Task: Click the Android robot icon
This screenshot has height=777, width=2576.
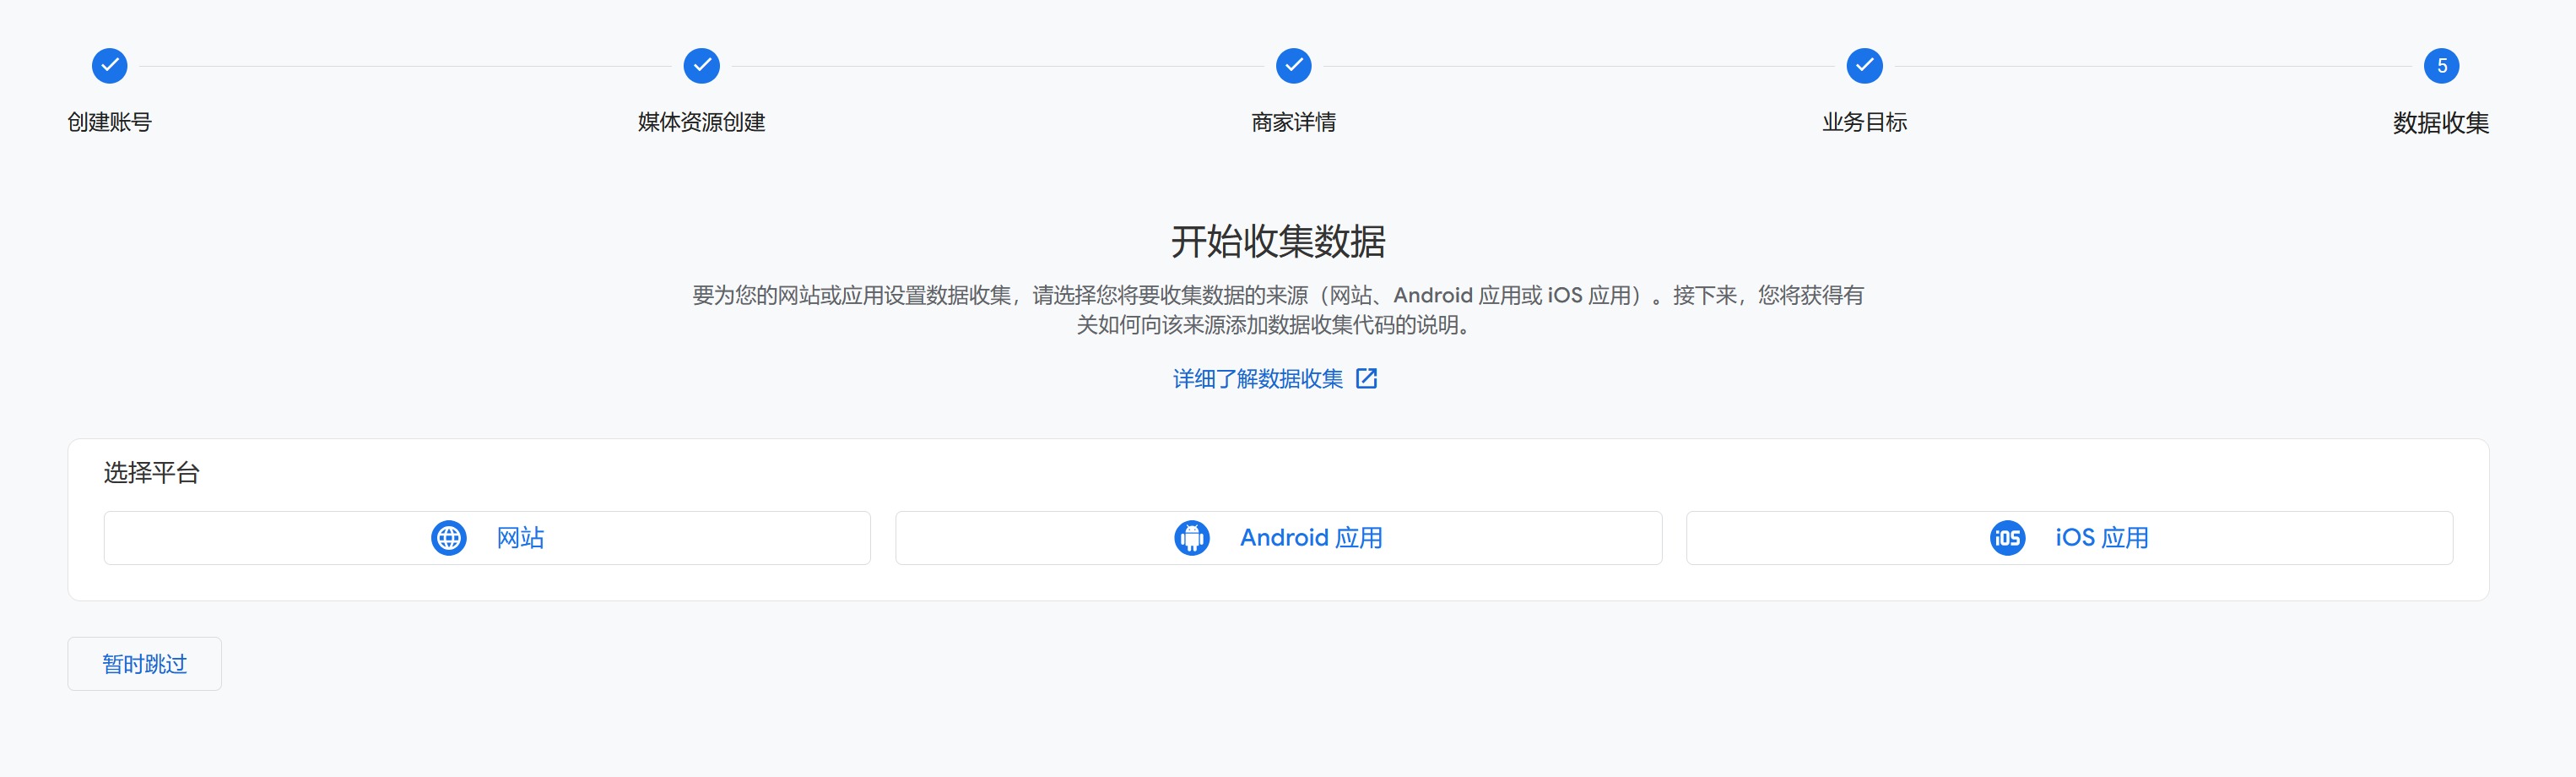Action: point(1192,538)
